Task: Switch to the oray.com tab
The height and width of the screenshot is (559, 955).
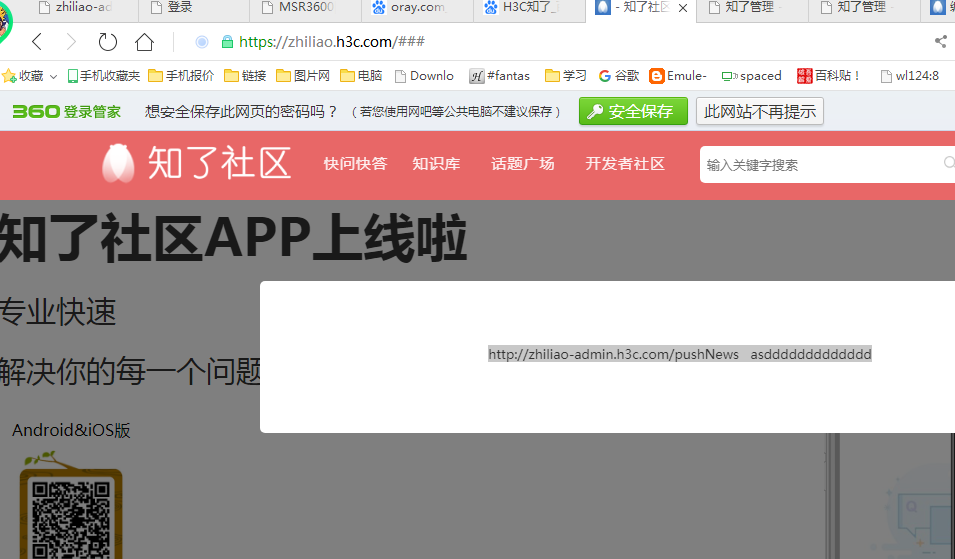Action: pos(417,8)
